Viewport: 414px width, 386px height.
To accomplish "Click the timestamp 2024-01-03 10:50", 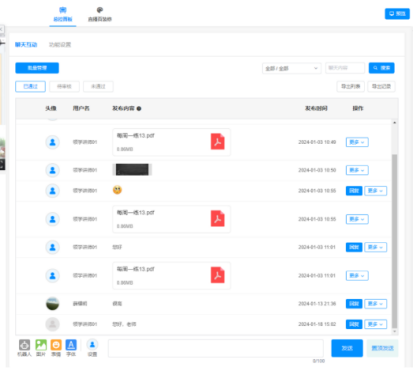I will coord(317,170).
